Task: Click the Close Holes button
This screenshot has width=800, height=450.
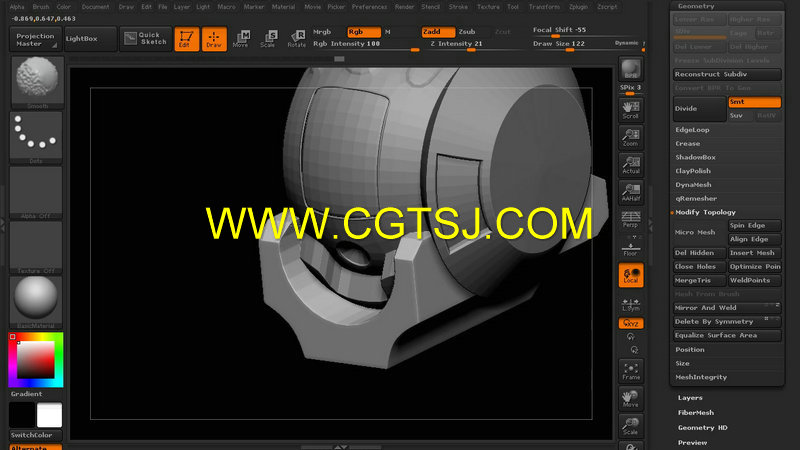Action: [699, 267]
